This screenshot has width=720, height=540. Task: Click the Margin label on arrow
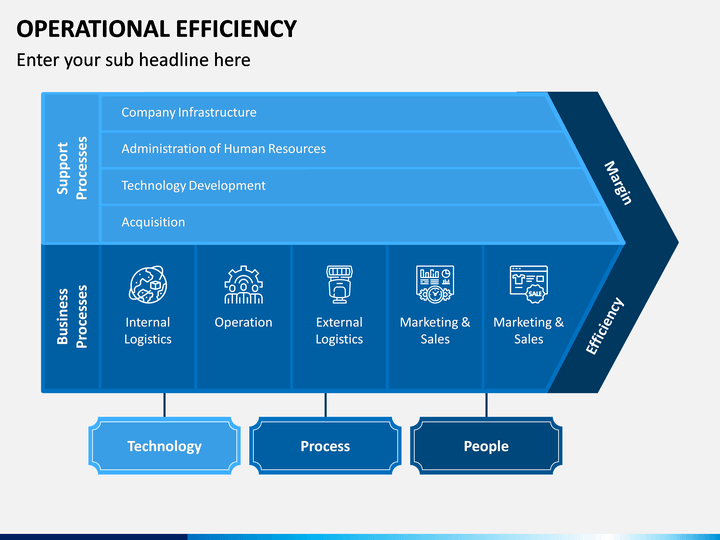coord(618,182)
